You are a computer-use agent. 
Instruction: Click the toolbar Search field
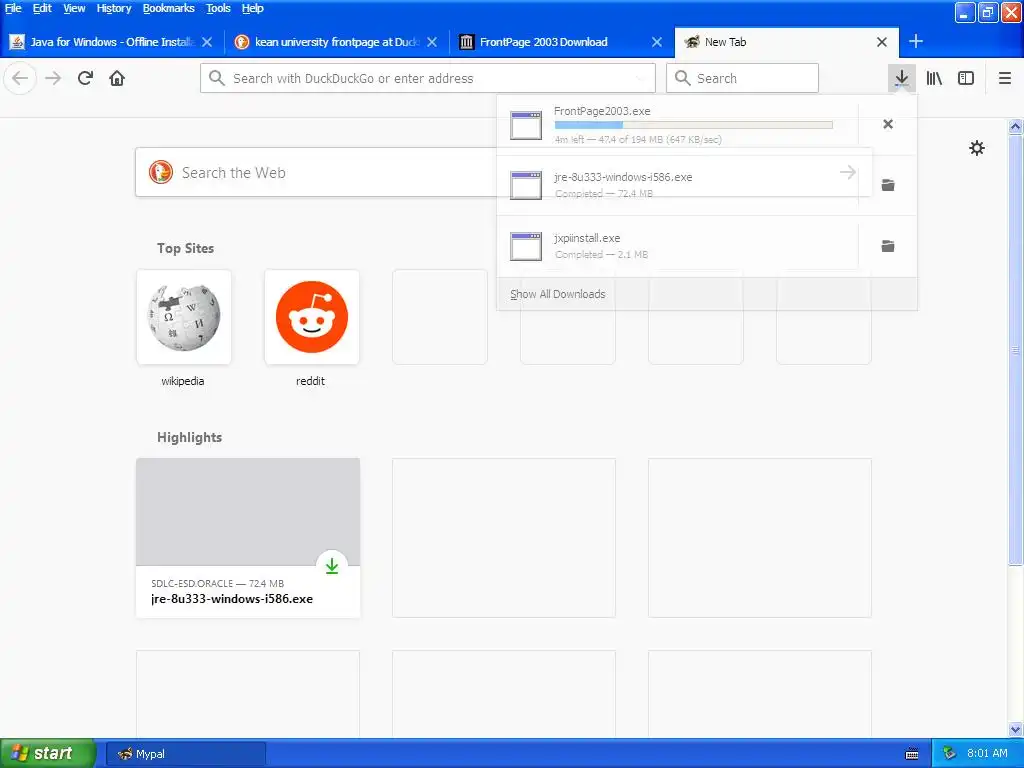(743, 78)
